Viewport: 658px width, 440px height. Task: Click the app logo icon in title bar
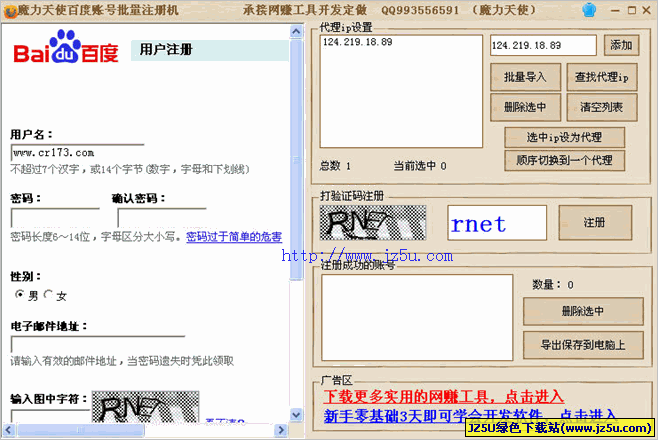point(10,11)
